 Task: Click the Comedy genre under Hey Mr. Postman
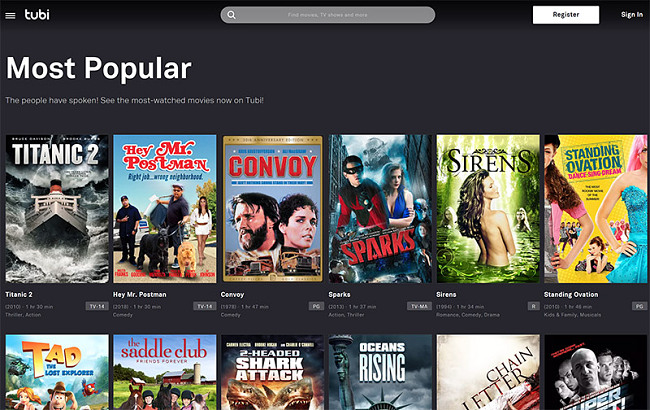pyautogui.click(x=123, y=315)
